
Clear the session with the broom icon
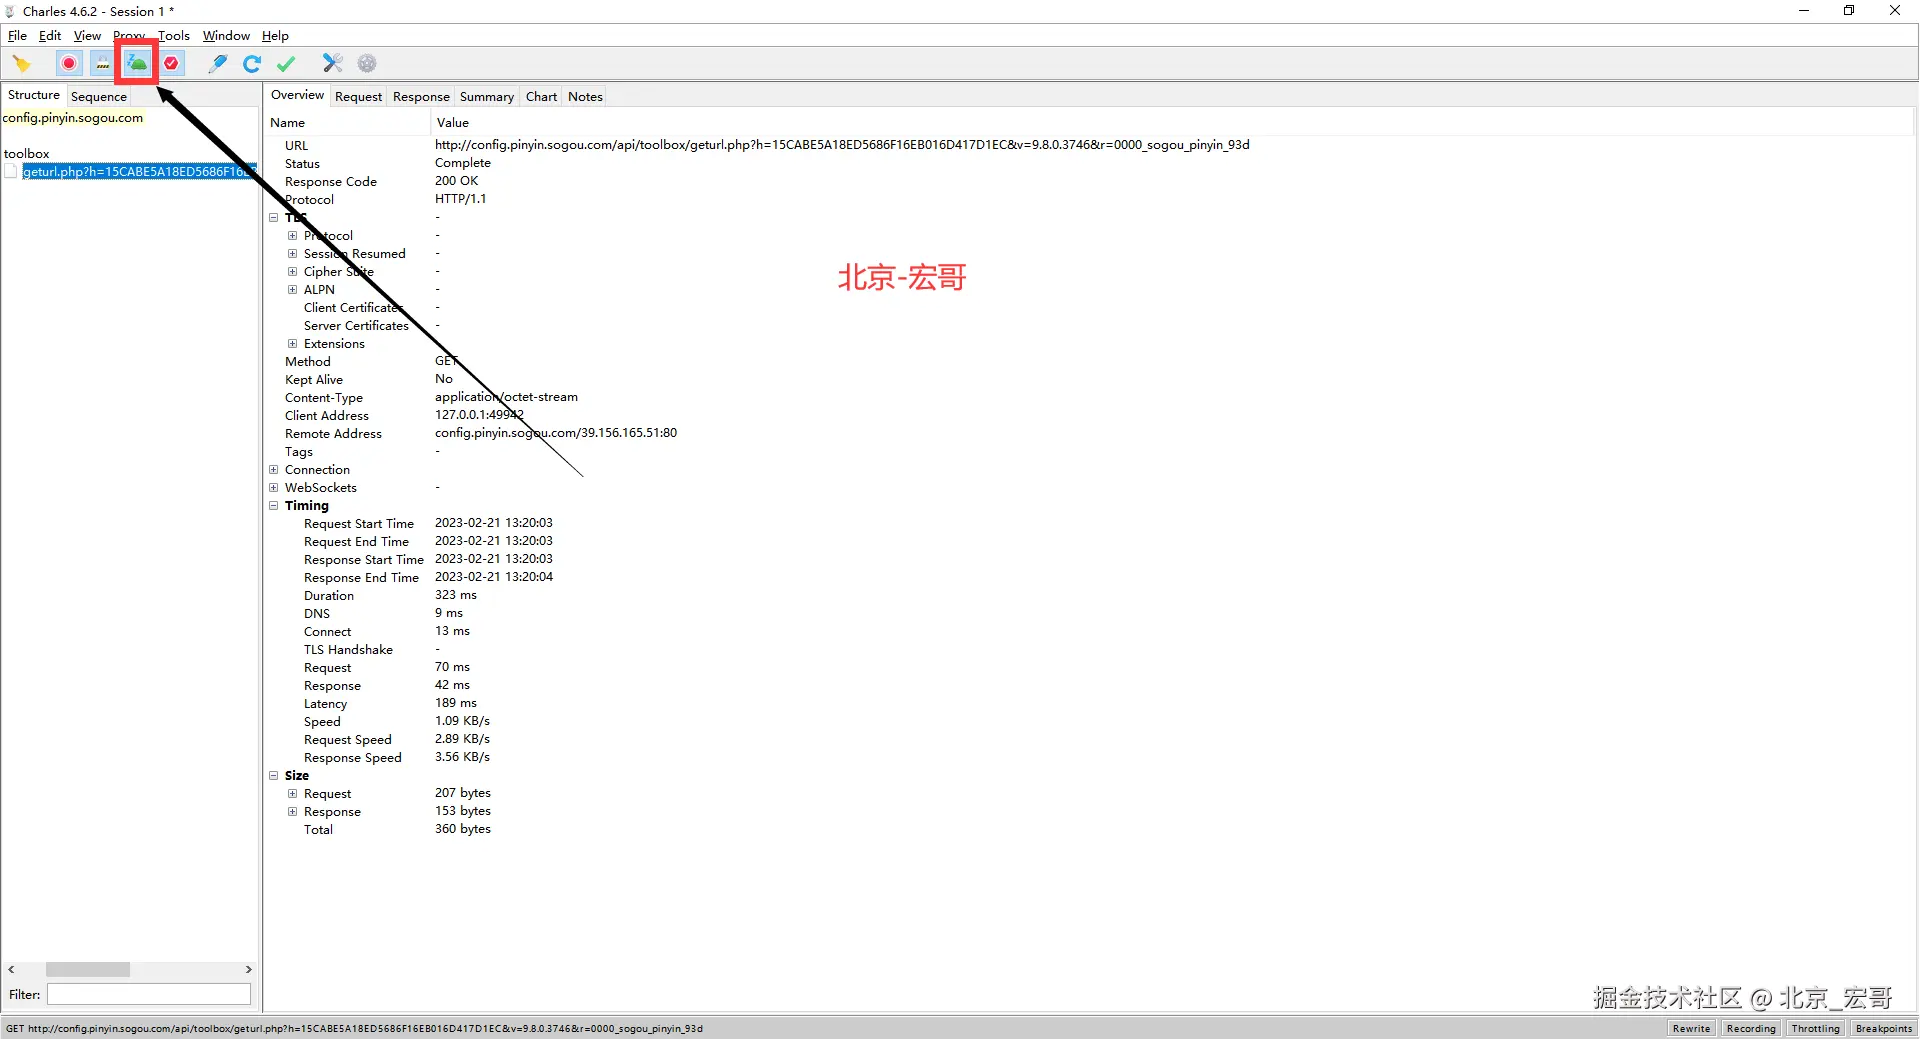click(x=22, y=64)
